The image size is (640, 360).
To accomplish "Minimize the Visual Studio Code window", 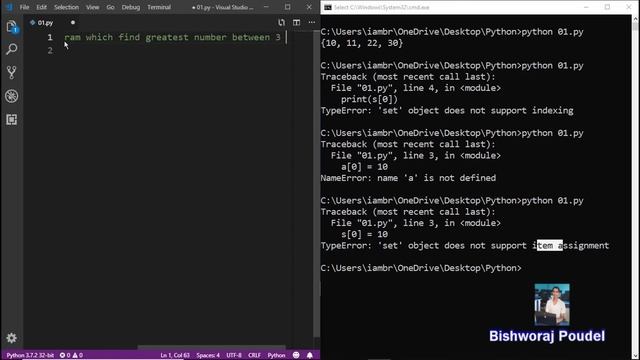I will [x=266, y=7].
